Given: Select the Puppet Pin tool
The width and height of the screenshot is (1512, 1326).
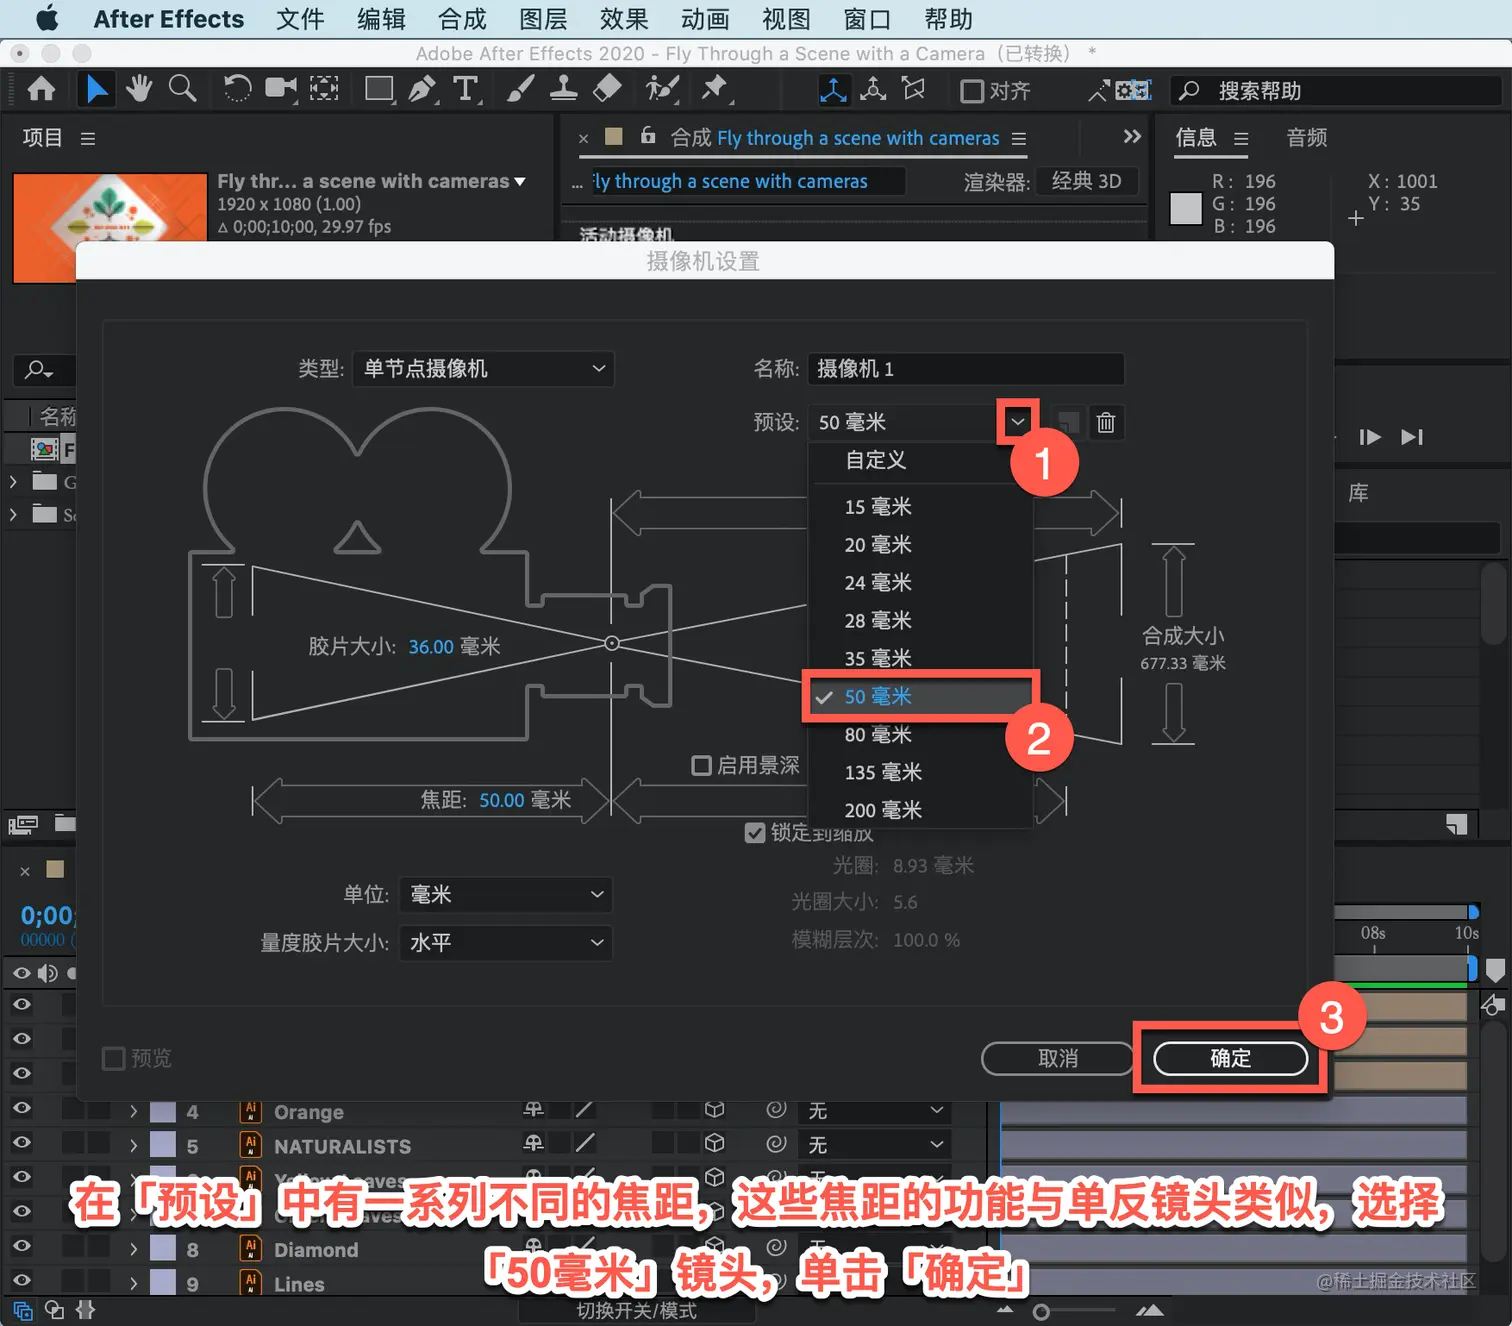Looking at the screenshot, I should [714, 90].
